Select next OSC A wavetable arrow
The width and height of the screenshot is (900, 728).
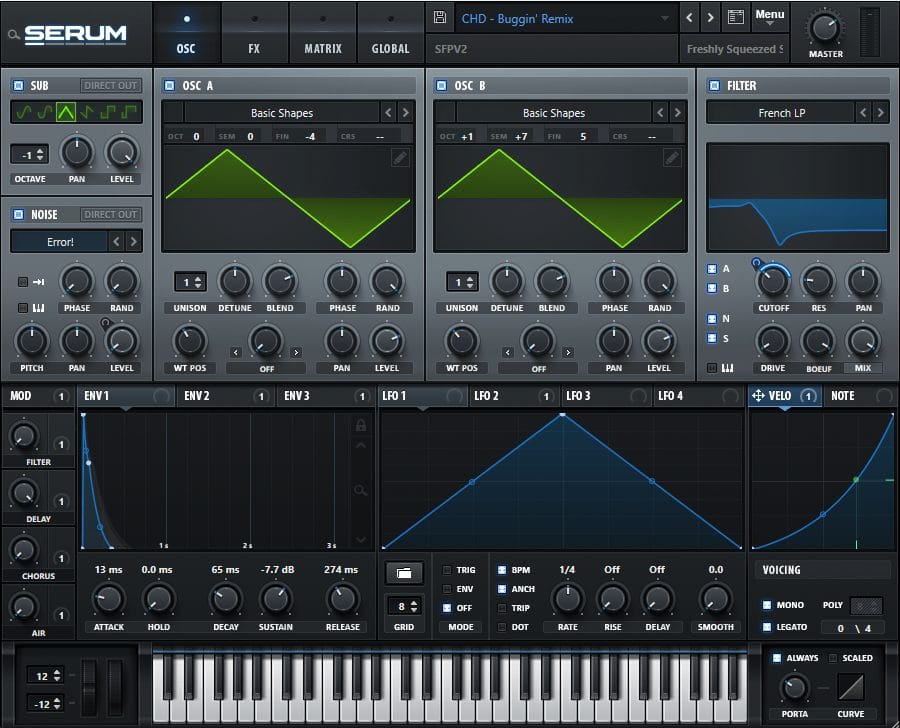(x=406, y=113)
